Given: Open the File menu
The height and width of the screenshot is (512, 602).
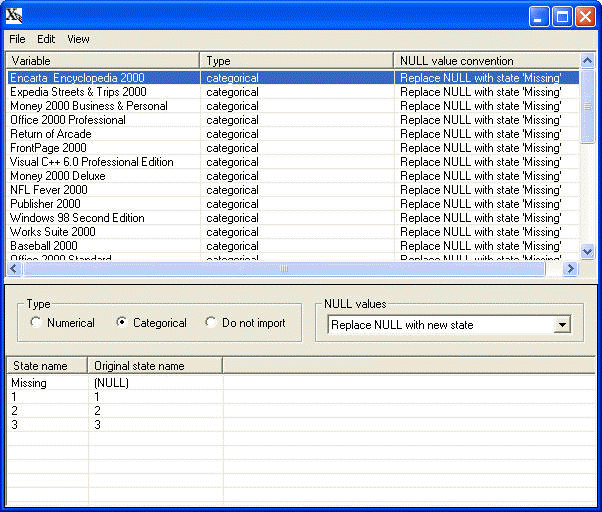Looking at the screenshot, I should point(18,39).
